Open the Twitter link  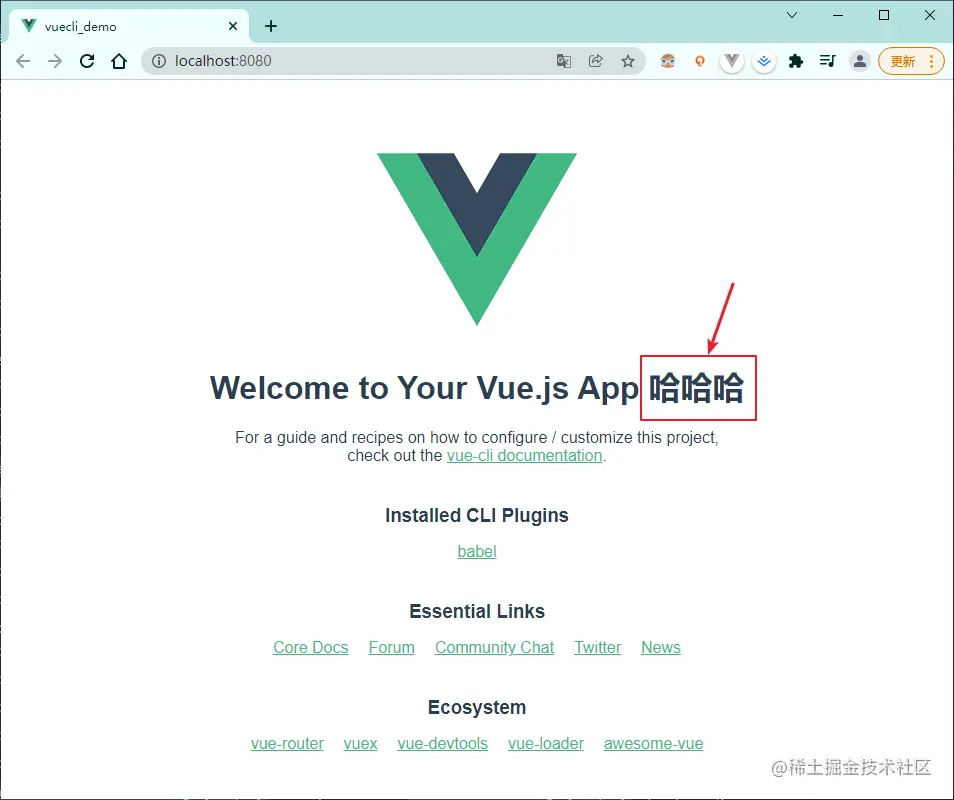(x=597, y=647)
